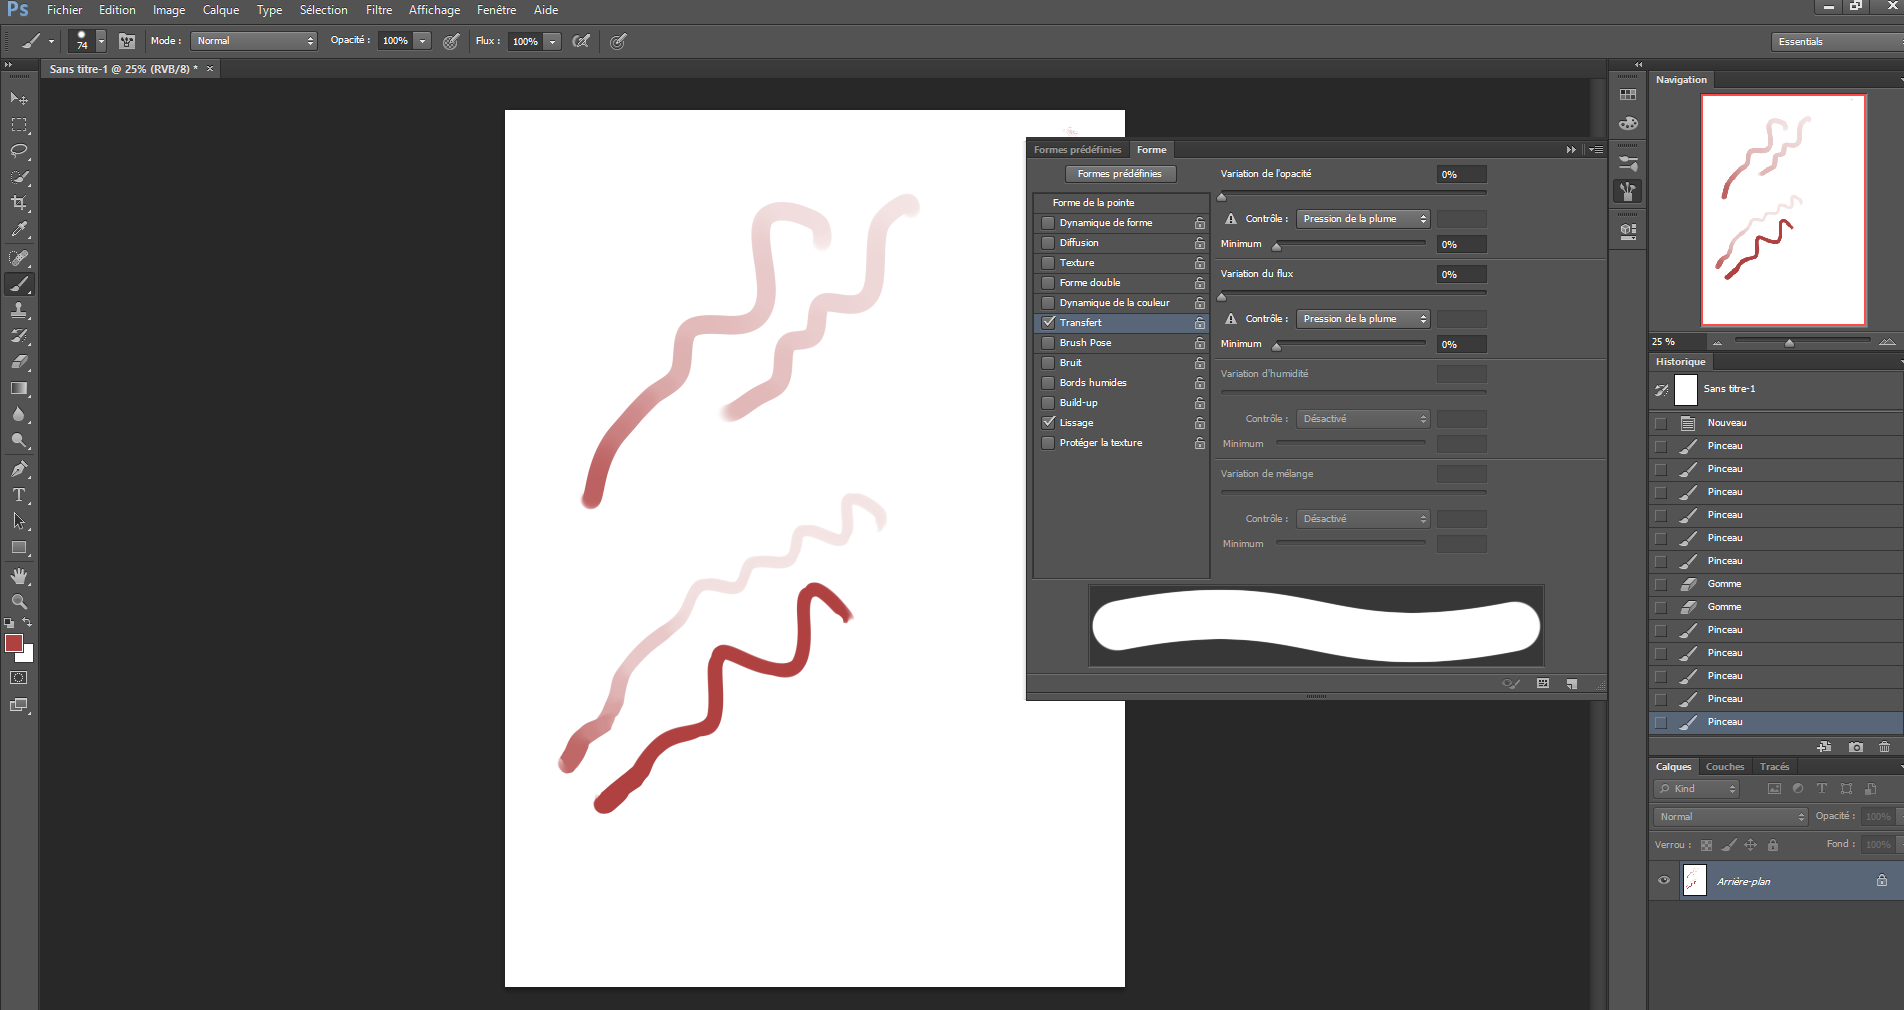This screenshot has width=1904, height=1010.
Task: Hide the Arrière-plan layer
Action: pos(1664,881)
